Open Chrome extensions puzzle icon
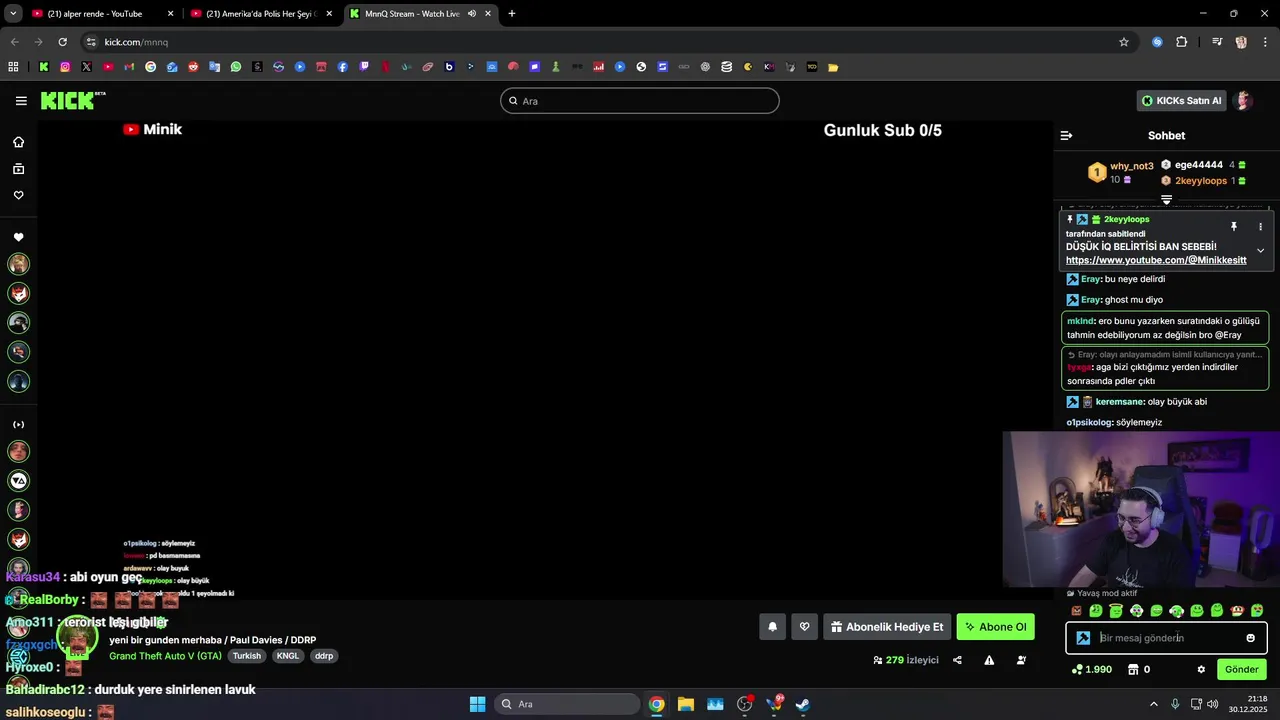The width and height of the screenshot is (1280, 720). pyautogui.click(x=1182, y=42)
